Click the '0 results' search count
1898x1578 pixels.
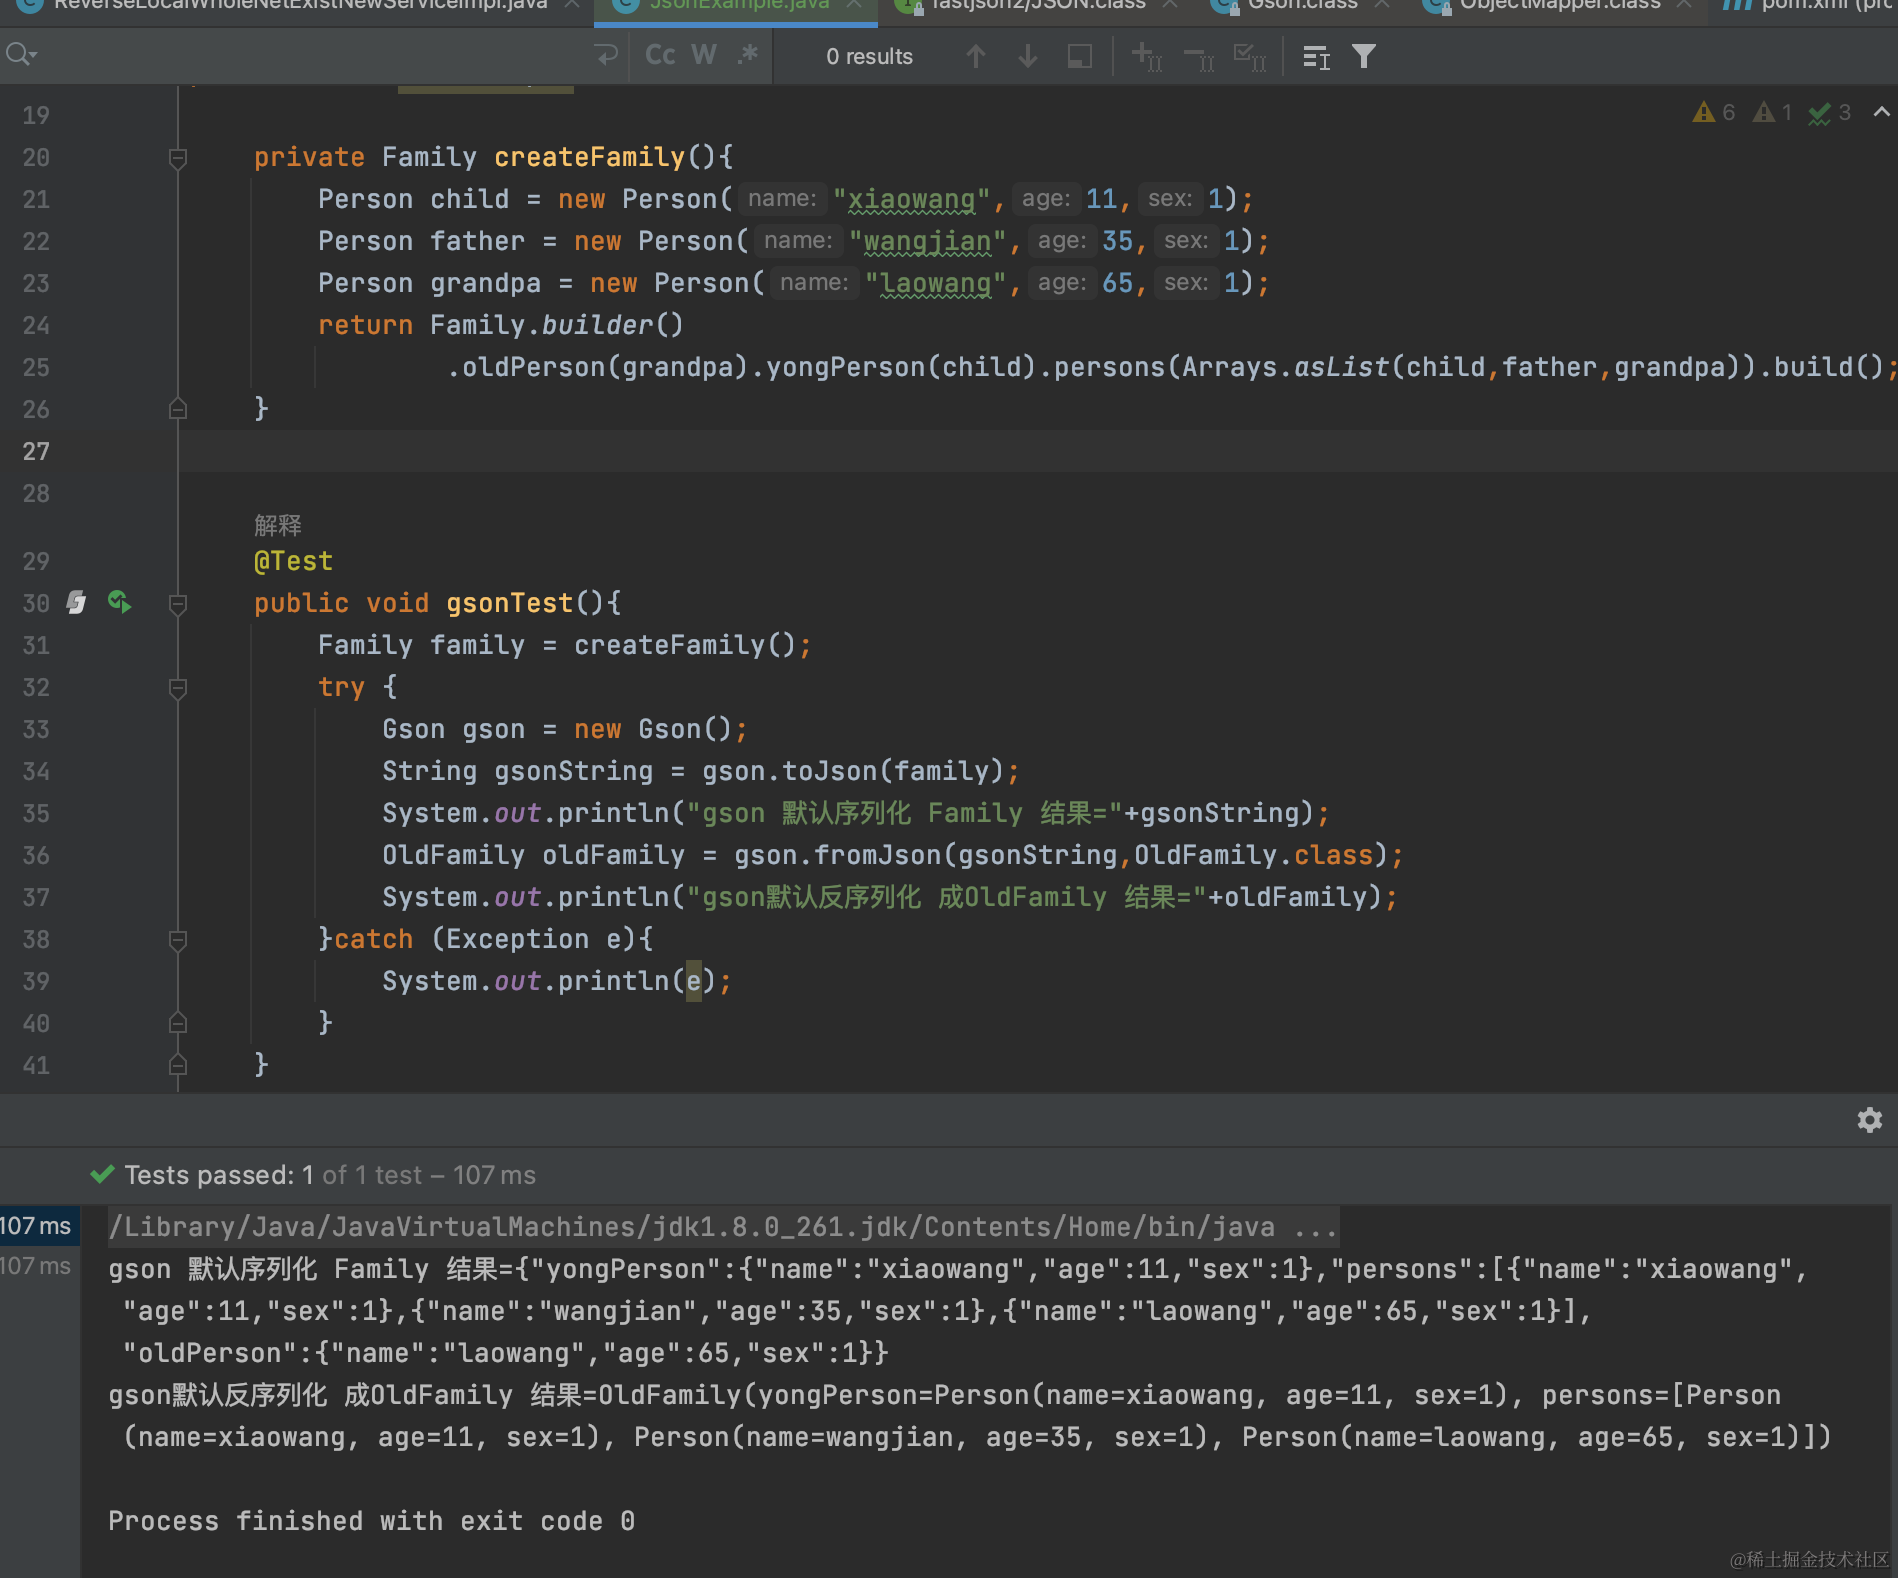(869, 56)
